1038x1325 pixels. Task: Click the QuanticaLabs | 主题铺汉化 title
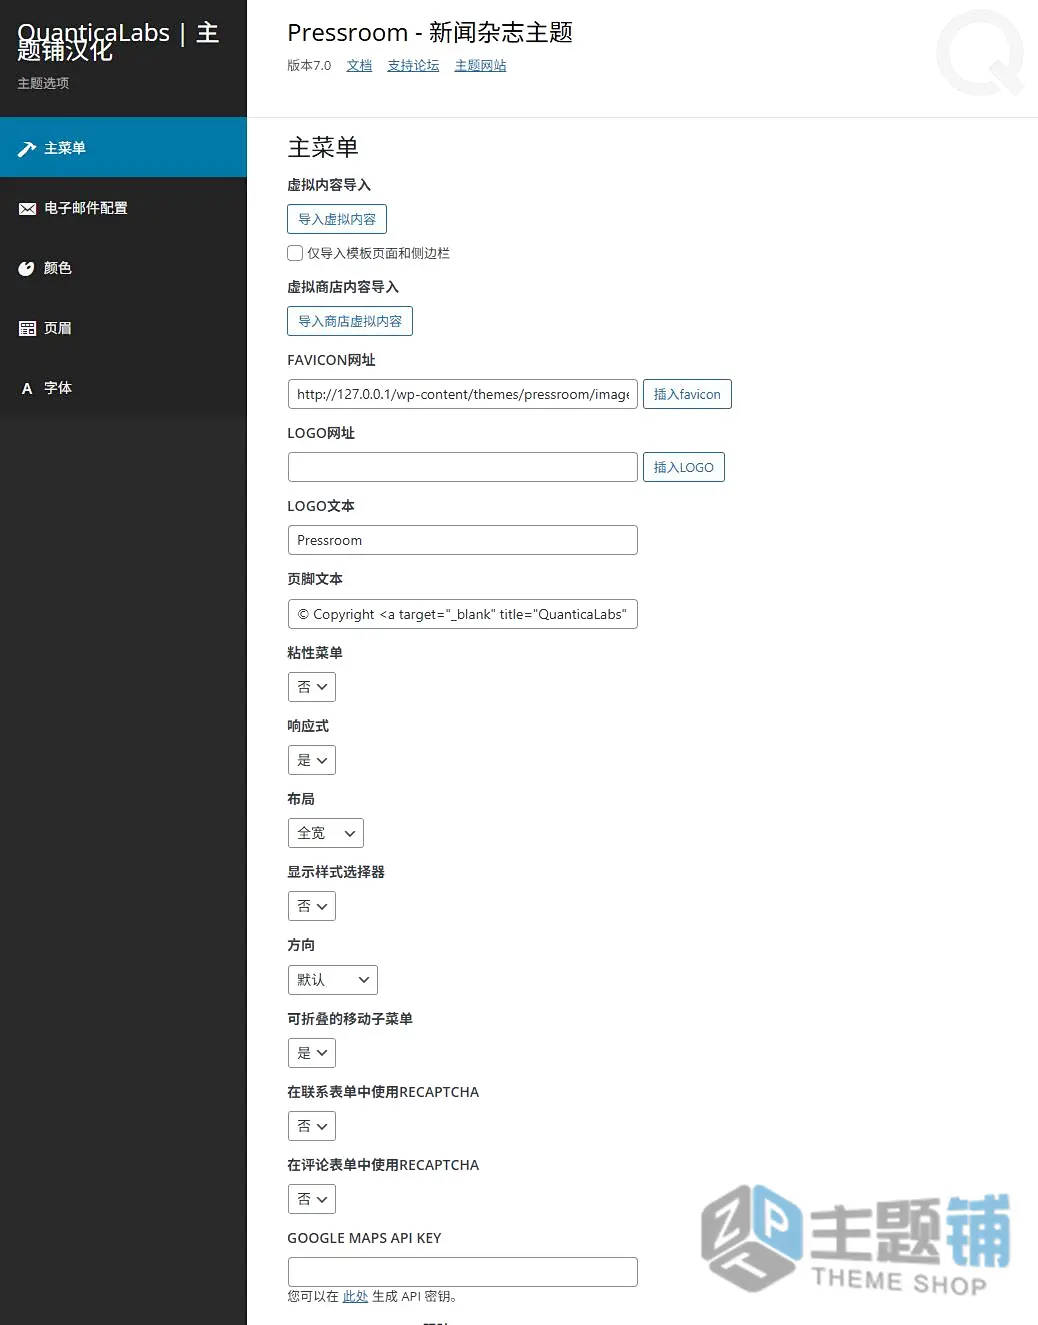pyautogui.click(x=118, y=41)
